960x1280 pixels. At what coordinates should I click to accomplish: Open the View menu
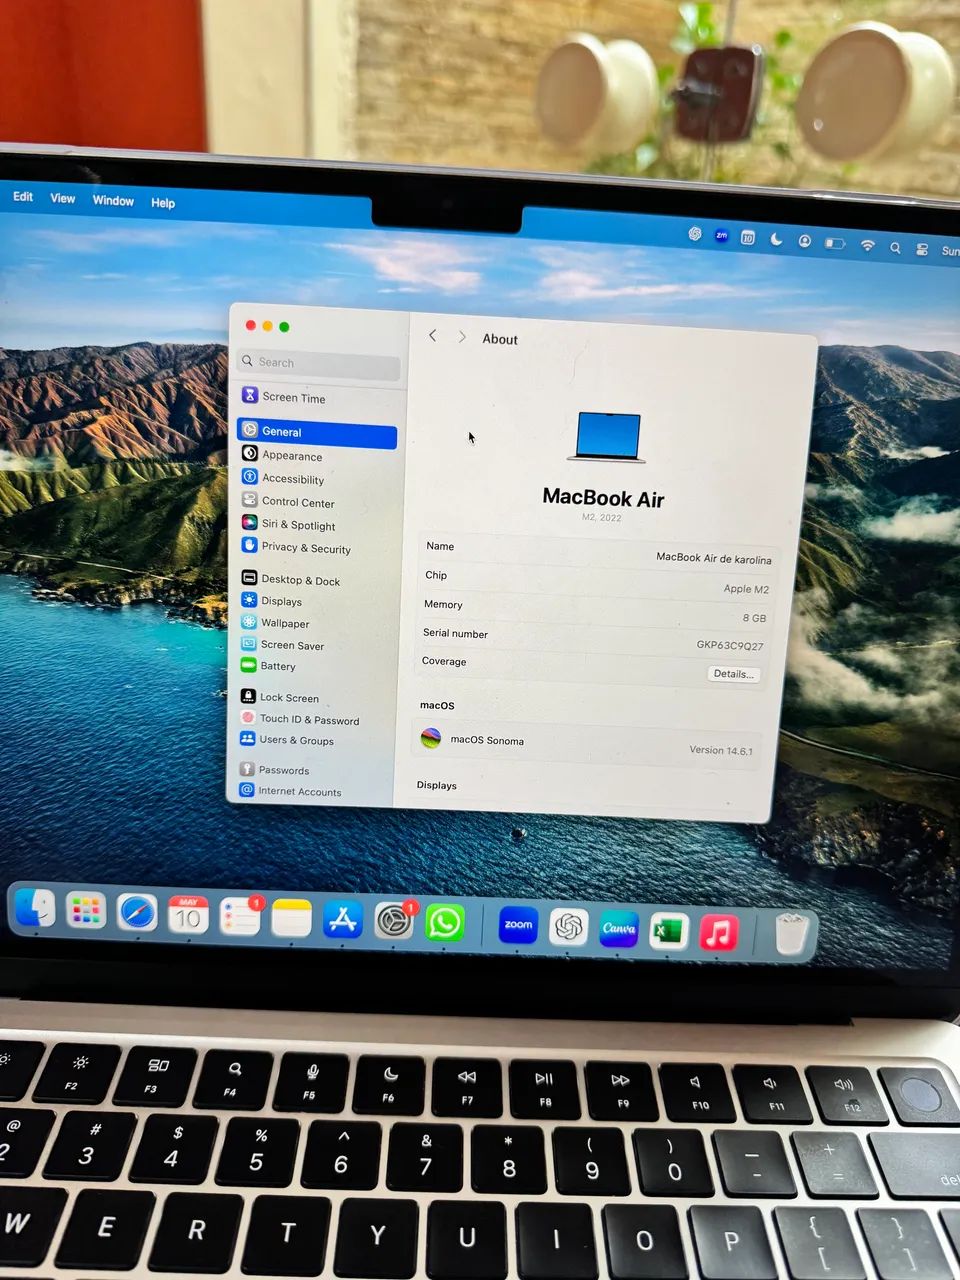[63, 199]
